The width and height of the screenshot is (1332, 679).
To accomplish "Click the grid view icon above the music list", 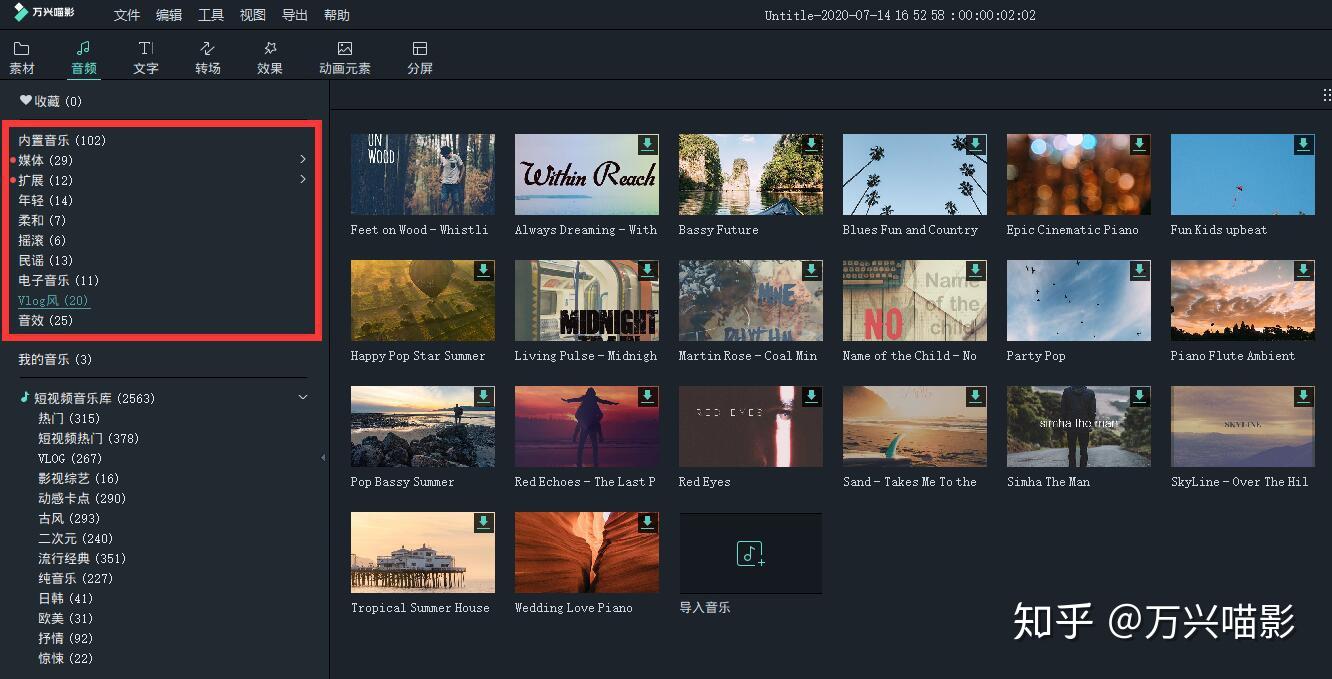I will 1325,95.
